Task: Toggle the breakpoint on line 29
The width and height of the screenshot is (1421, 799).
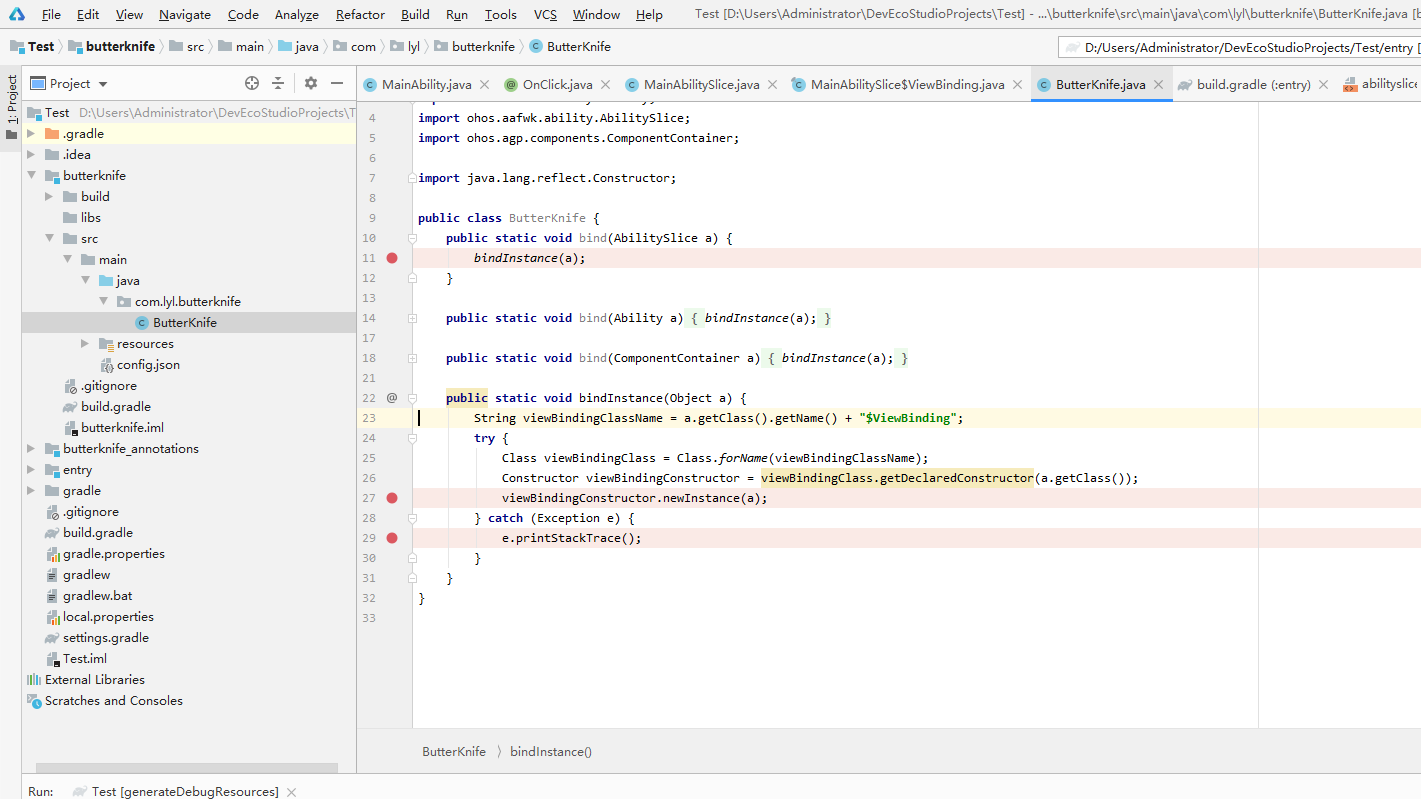Action: coord(392,538)
